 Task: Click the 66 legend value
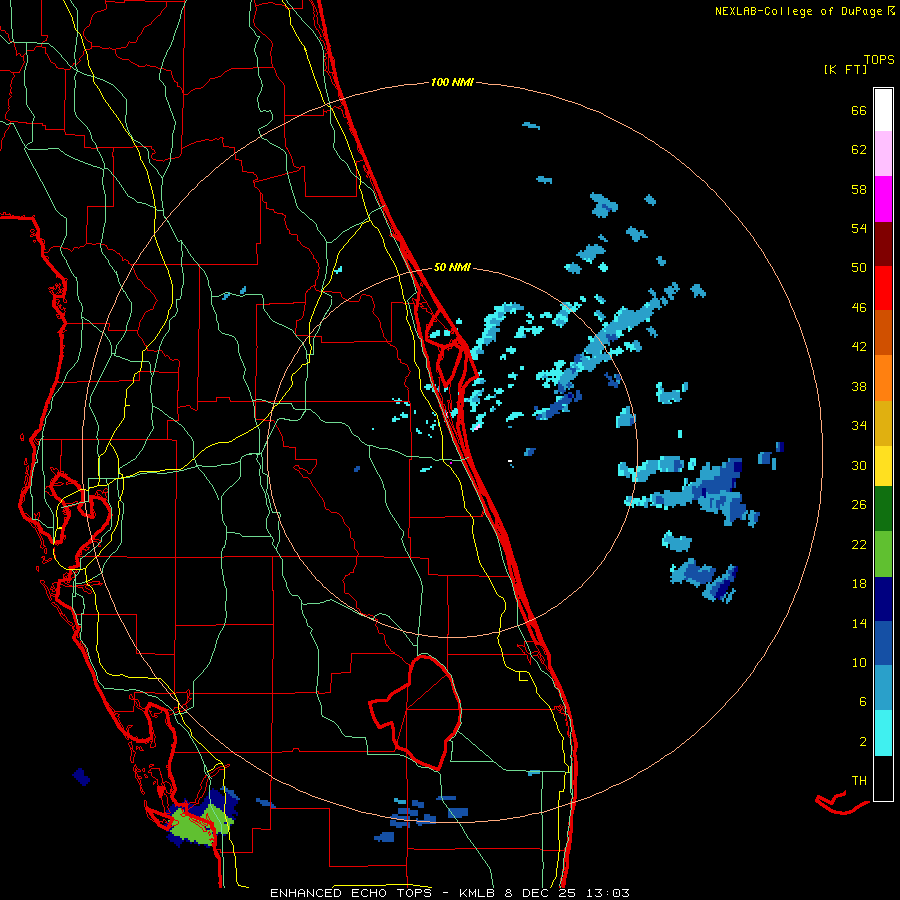(x=859, y=110)
